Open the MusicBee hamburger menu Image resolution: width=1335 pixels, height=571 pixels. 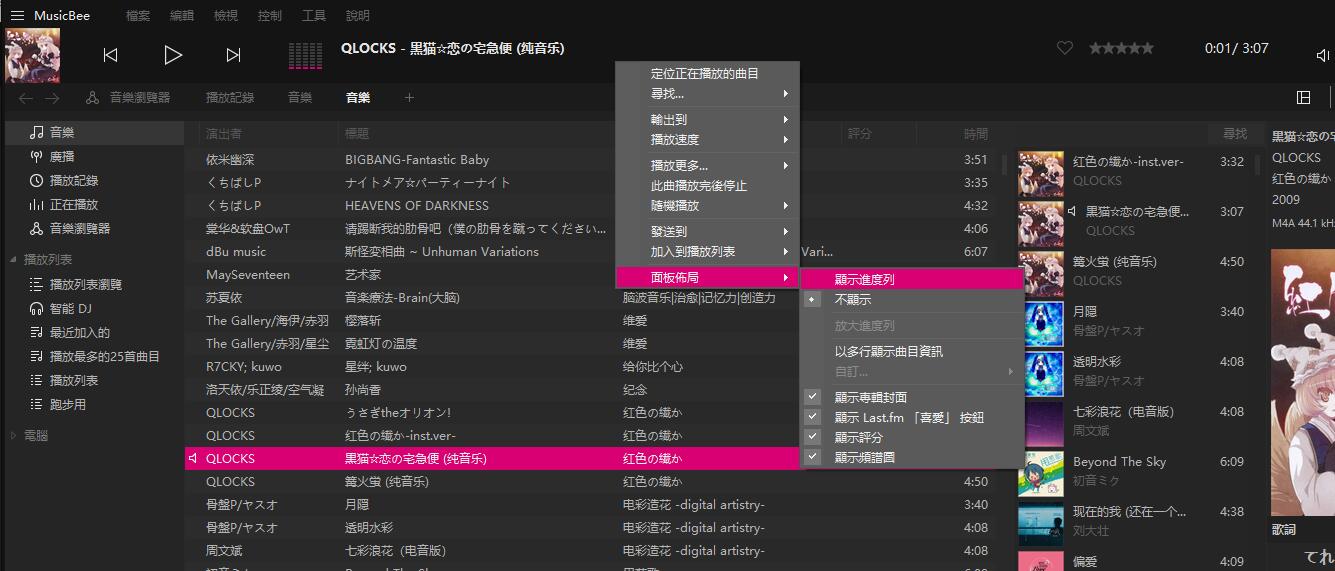point(17,15)
